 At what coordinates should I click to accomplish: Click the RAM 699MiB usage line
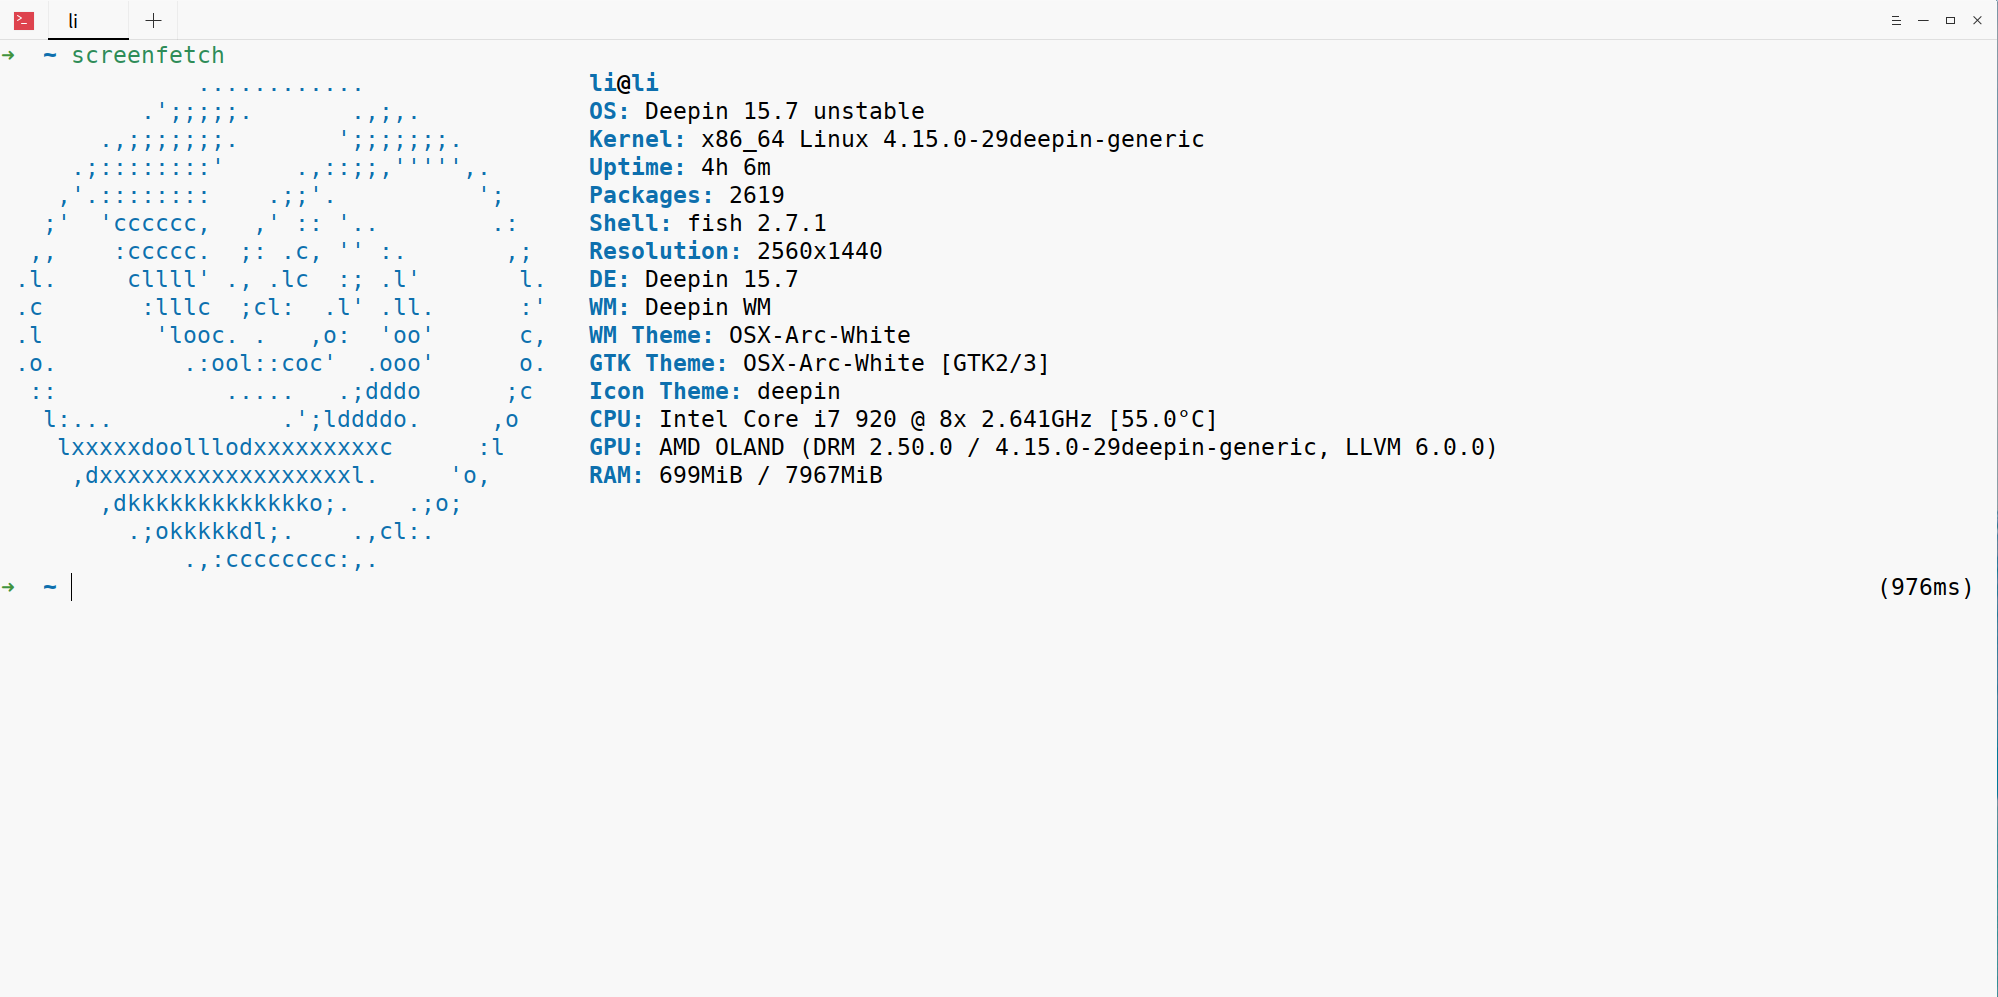(736, 475)
